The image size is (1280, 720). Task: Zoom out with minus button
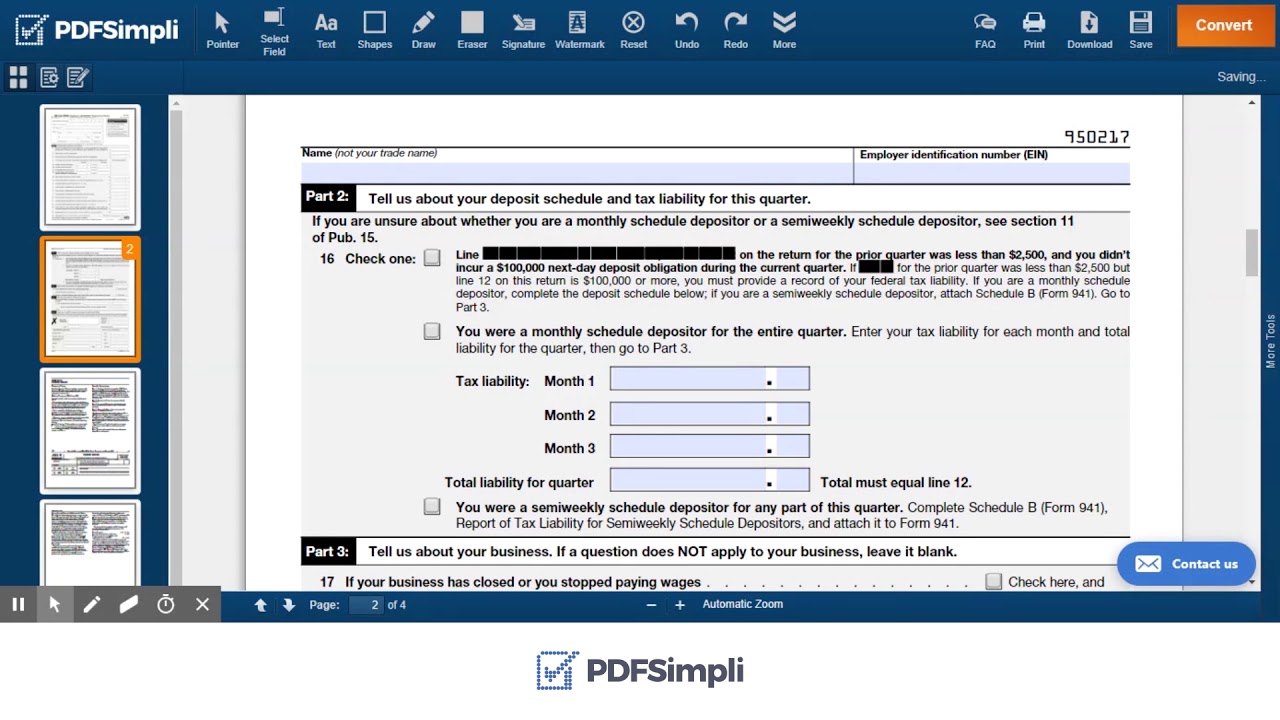[651, 604]
